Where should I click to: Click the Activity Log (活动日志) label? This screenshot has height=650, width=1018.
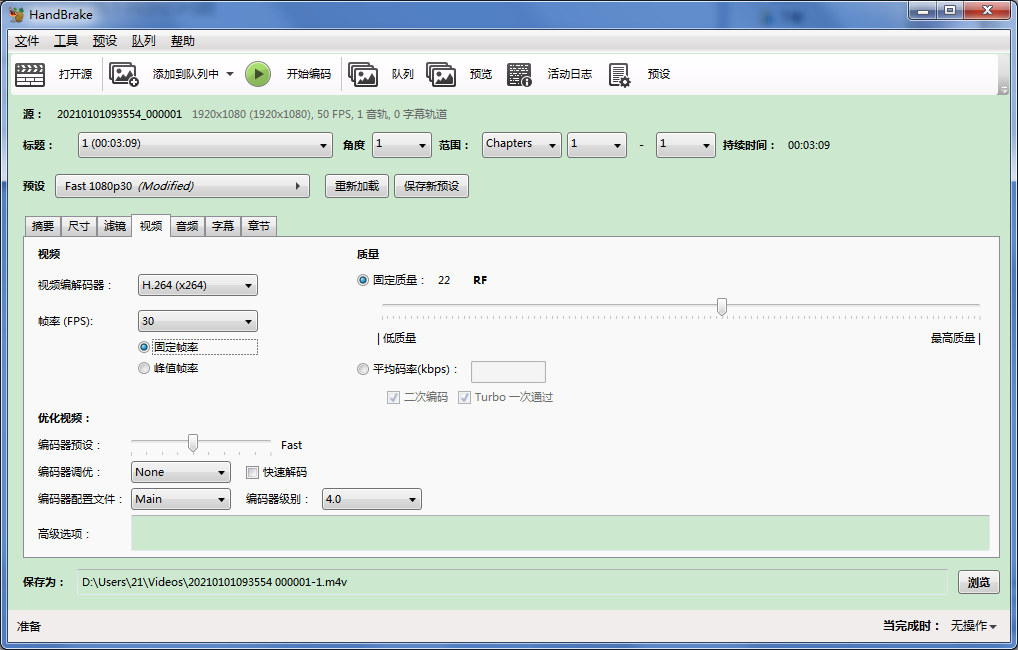569,74
